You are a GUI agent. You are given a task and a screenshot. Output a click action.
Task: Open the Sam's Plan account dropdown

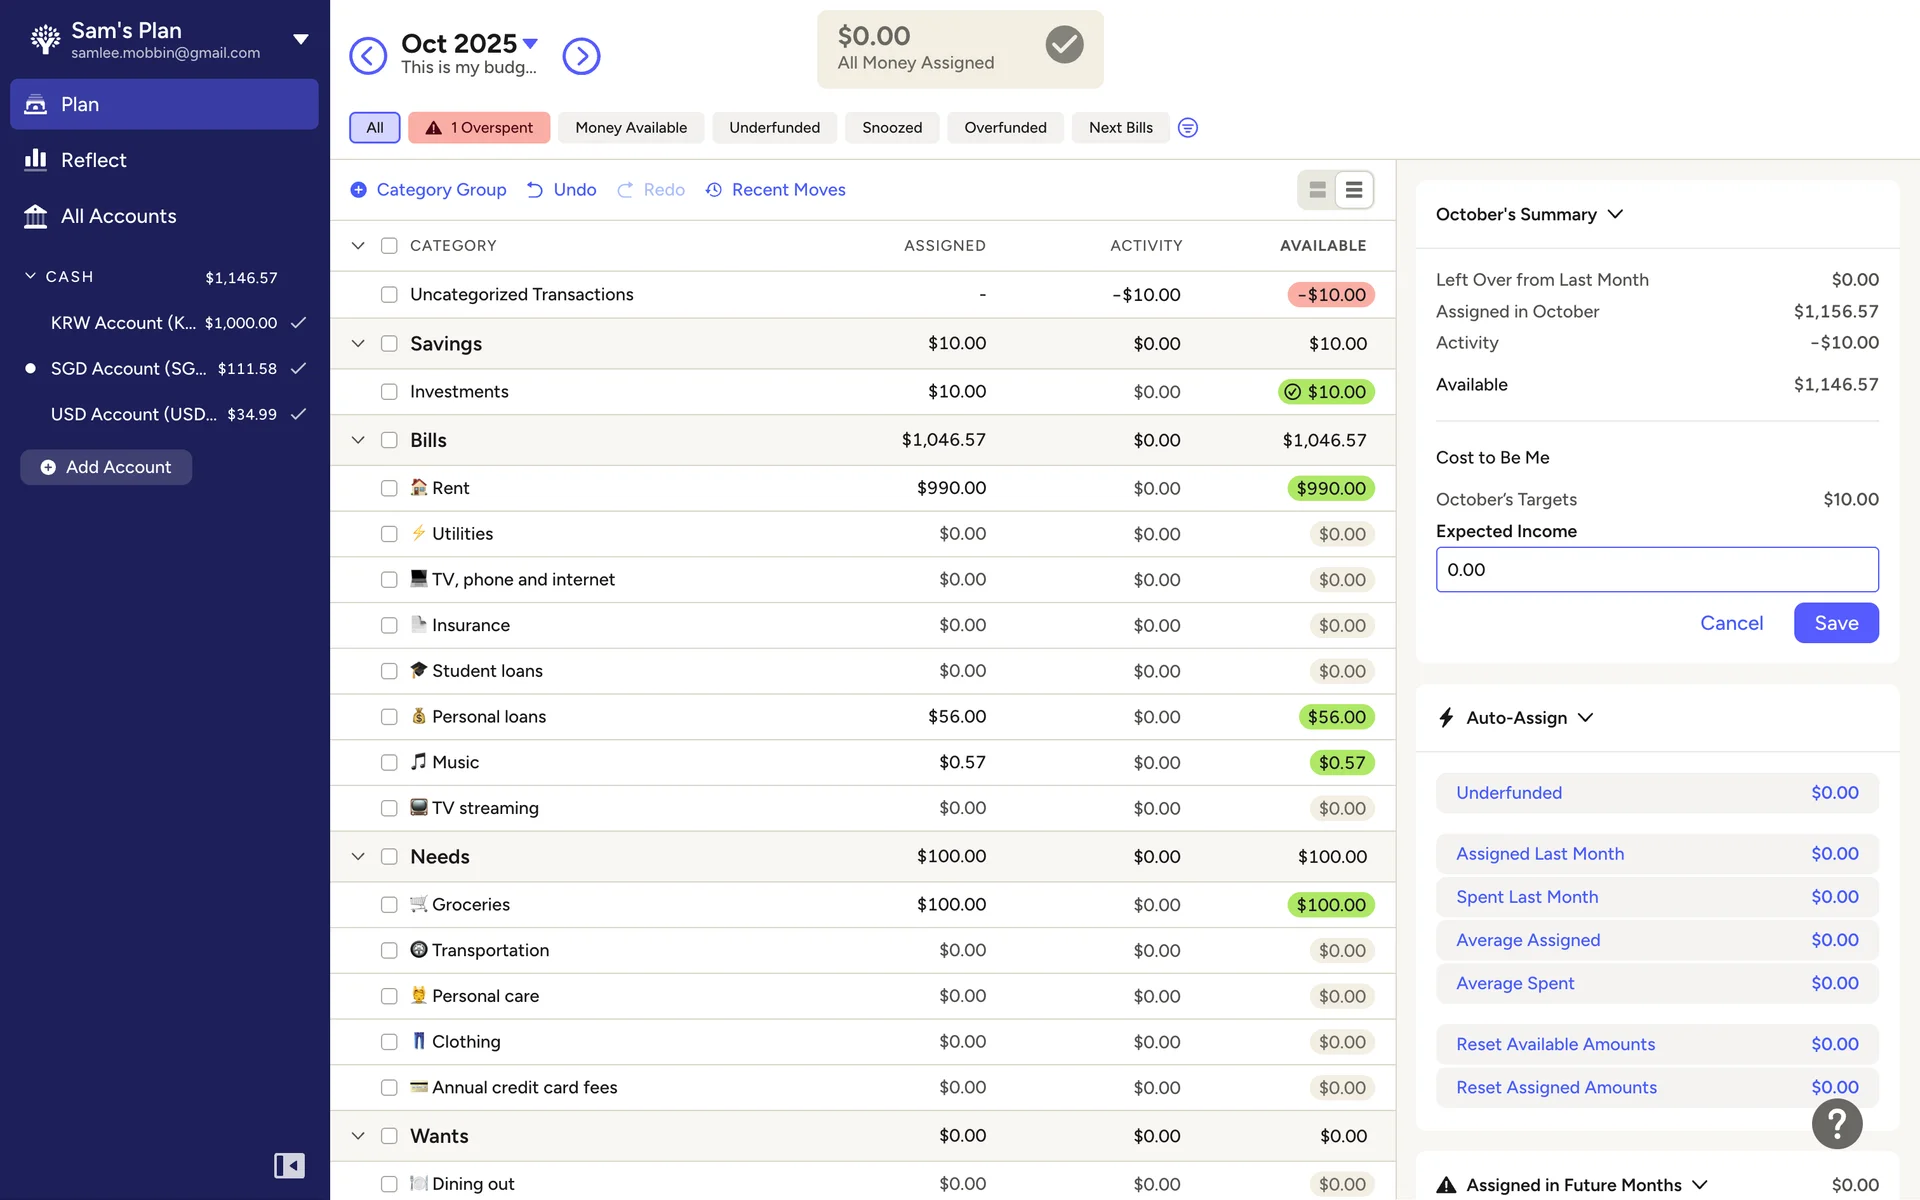[300, 40]
